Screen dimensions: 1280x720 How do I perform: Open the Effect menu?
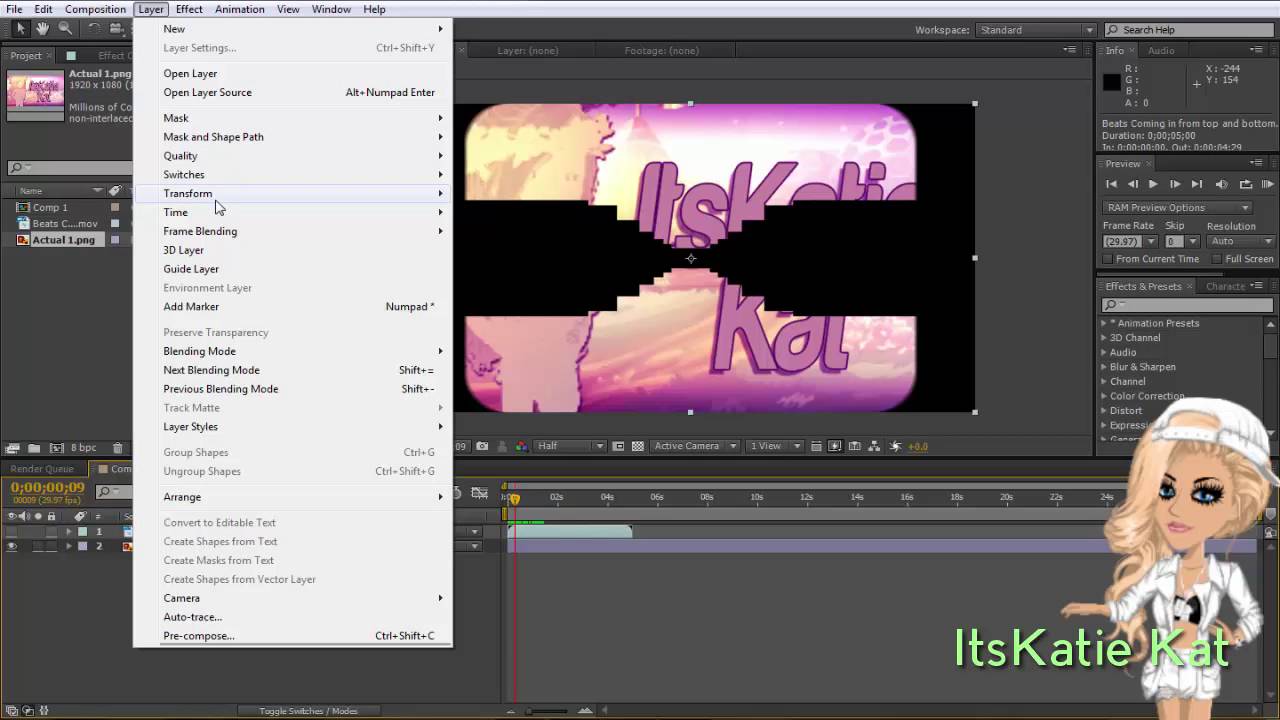coord(189,9)
